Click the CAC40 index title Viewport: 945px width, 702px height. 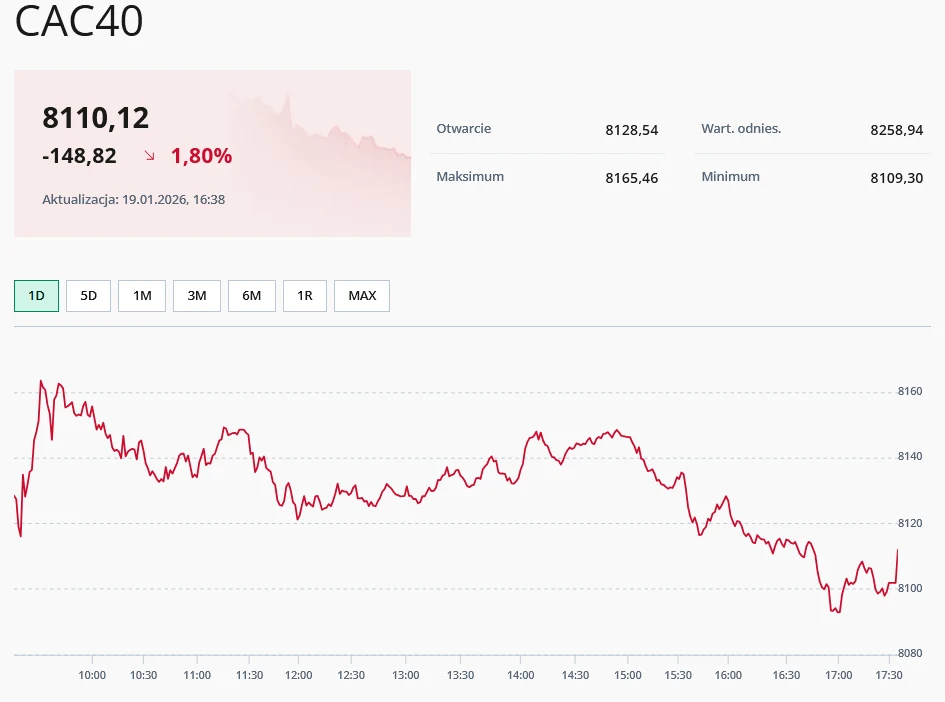tap(80, 22)
